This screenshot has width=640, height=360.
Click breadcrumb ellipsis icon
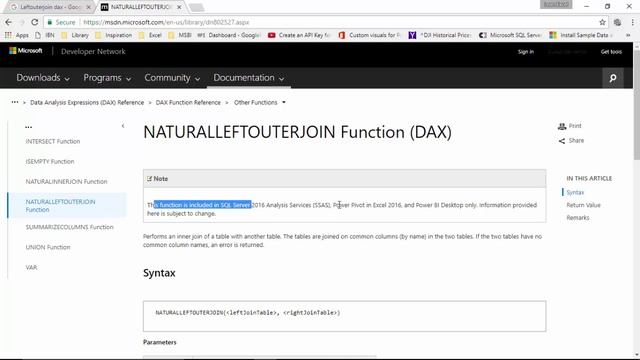tap(15, 102)
